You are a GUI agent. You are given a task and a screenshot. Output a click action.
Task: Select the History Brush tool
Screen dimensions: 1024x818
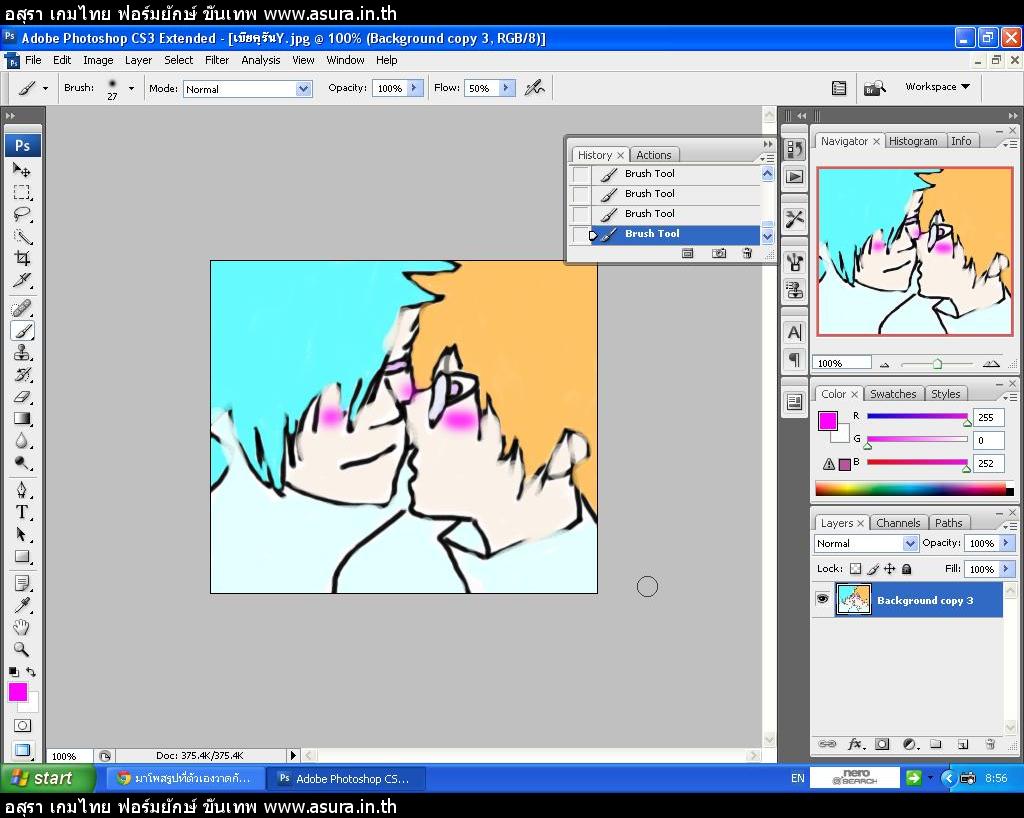[22, 375]
